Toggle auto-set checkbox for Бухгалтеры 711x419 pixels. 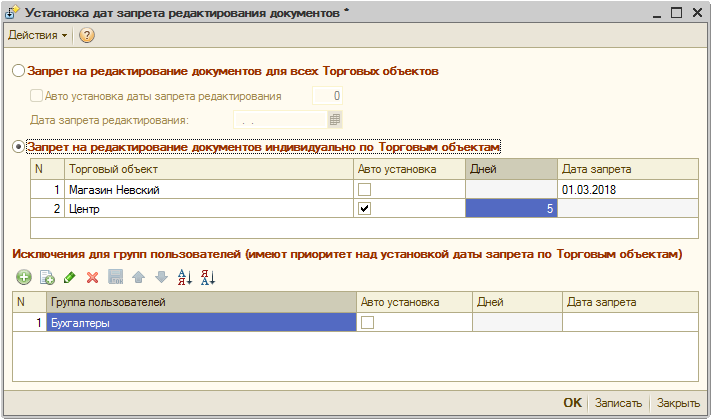[367, 322]
